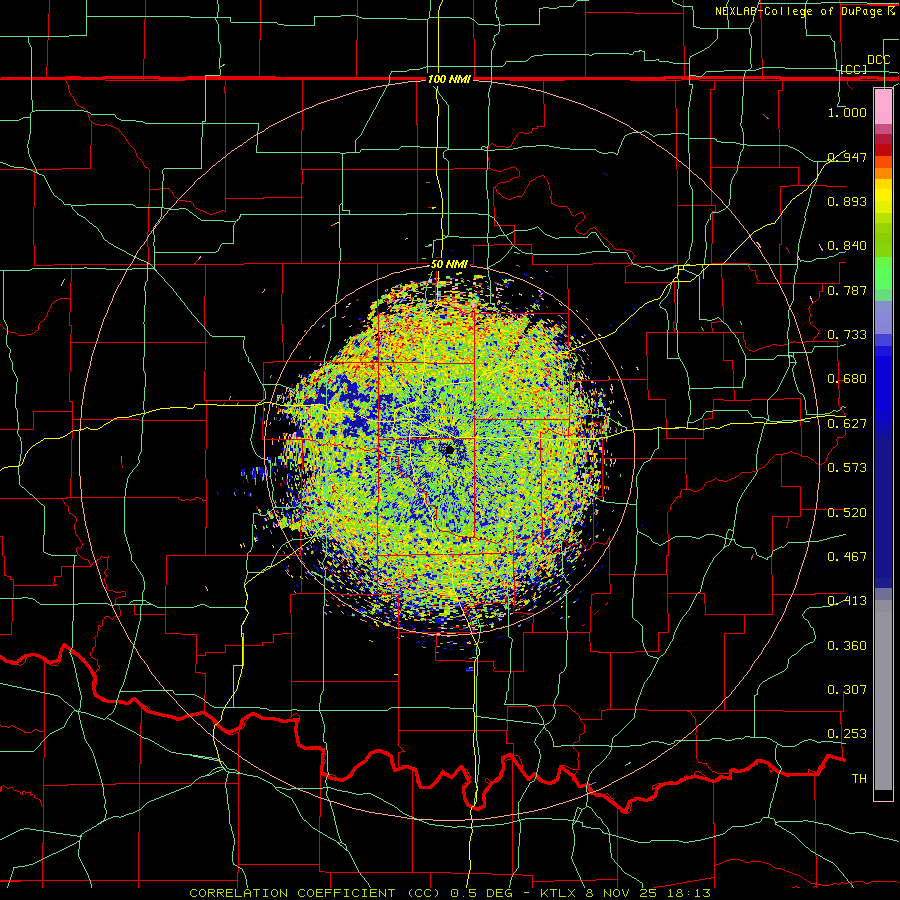Select the 0.360 scale value
Image resolution: width=900 pixels, height=900 pixels.
point(847,646)
